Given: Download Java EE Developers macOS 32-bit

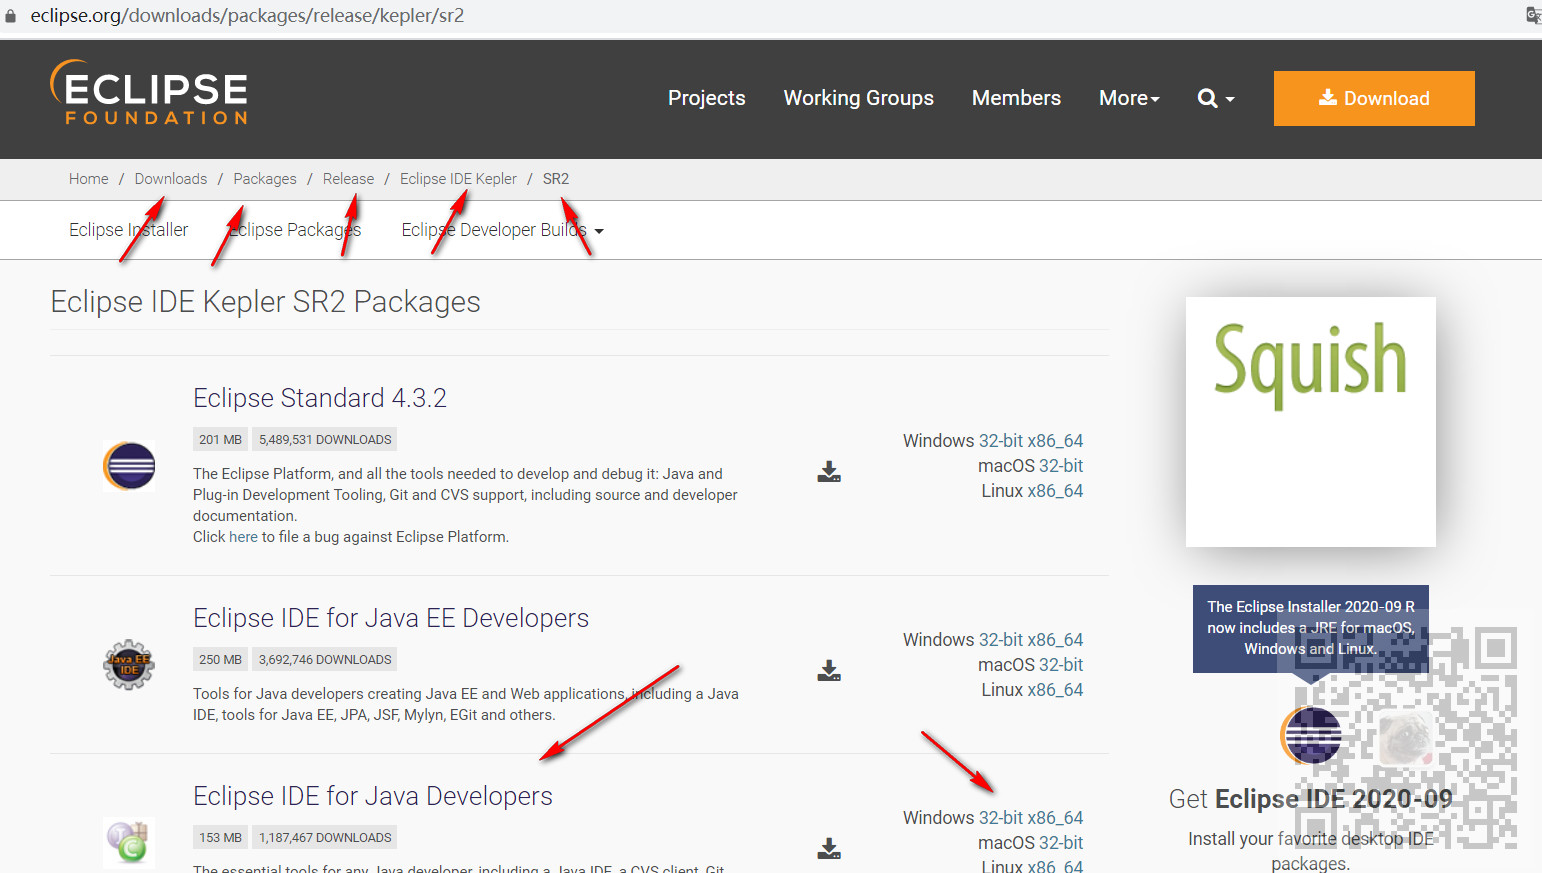Looking at the screenshot, I should 1061,665.
